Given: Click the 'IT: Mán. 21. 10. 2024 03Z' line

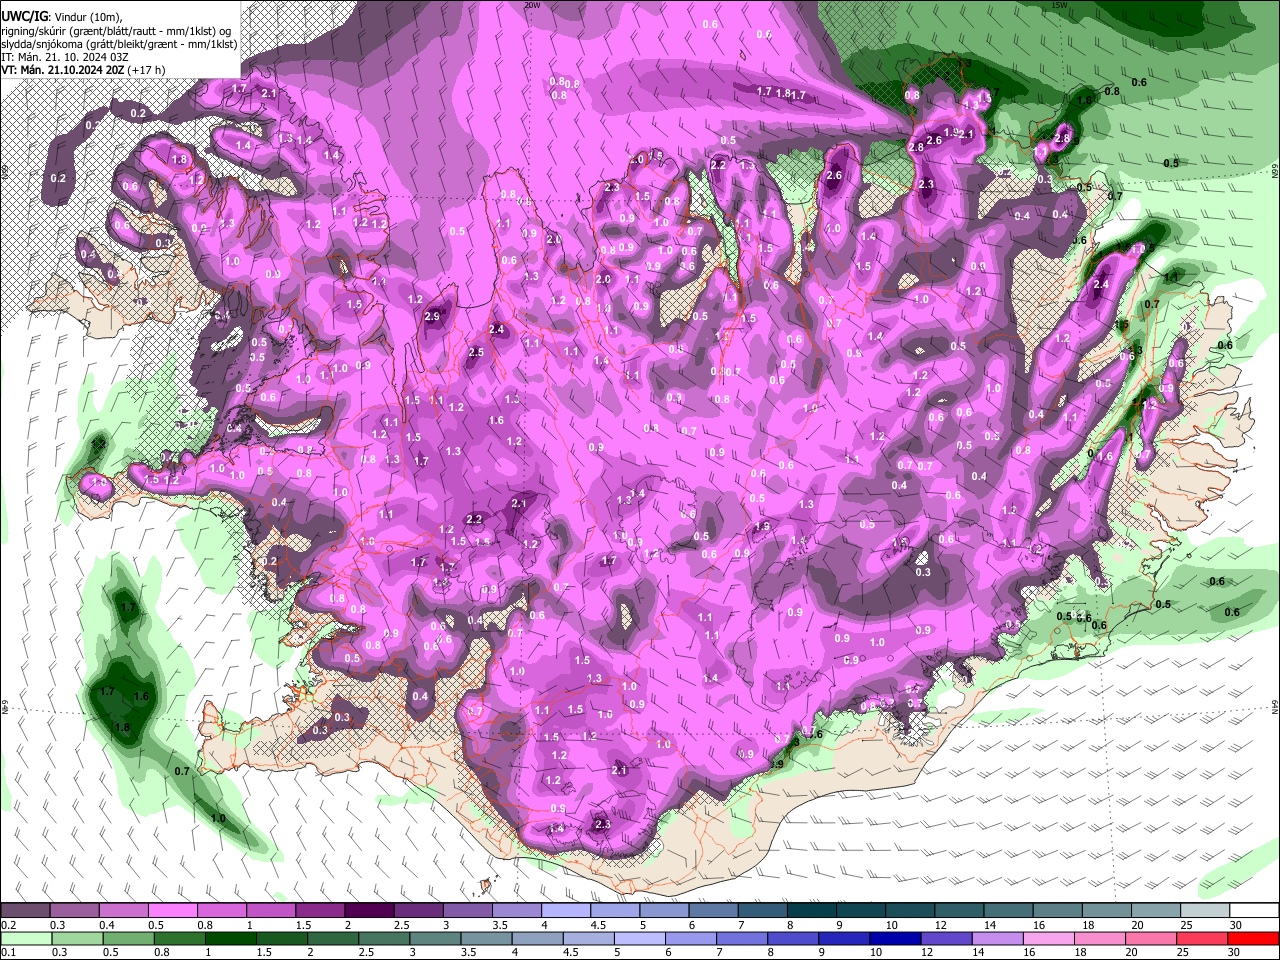Looking at the screenshot, I should [63, 57].
